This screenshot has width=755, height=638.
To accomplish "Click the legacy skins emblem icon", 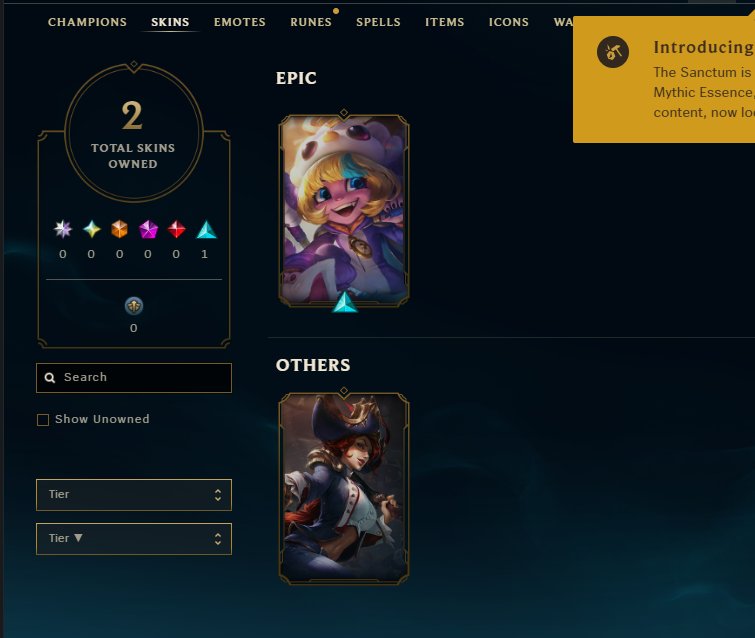I will pos(134,306).
